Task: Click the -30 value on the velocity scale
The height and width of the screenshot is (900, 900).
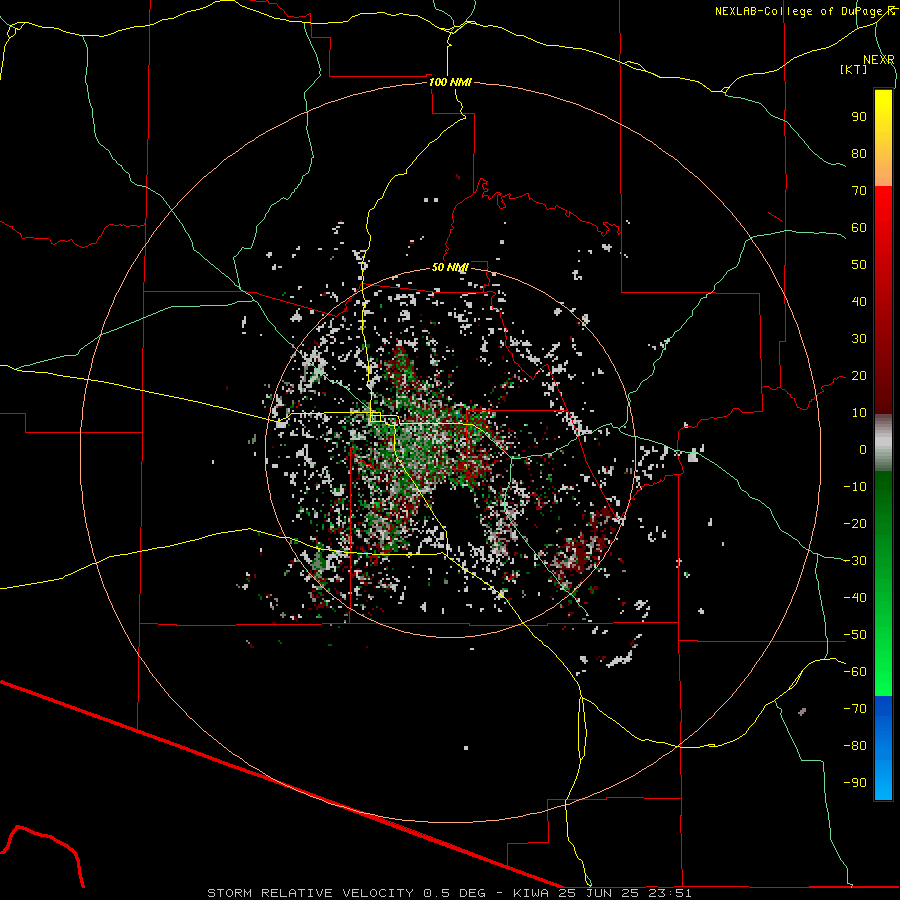Action: (x=855, y=561)
